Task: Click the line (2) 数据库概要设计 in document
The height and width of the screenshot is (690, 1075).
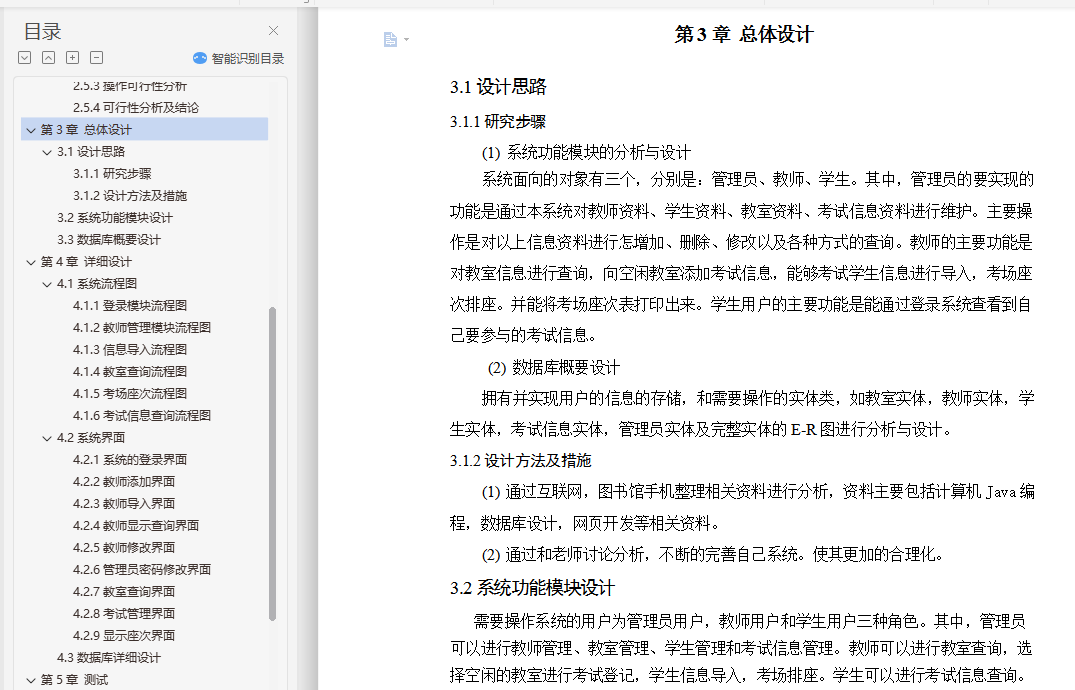Action: tap(553, 368)
